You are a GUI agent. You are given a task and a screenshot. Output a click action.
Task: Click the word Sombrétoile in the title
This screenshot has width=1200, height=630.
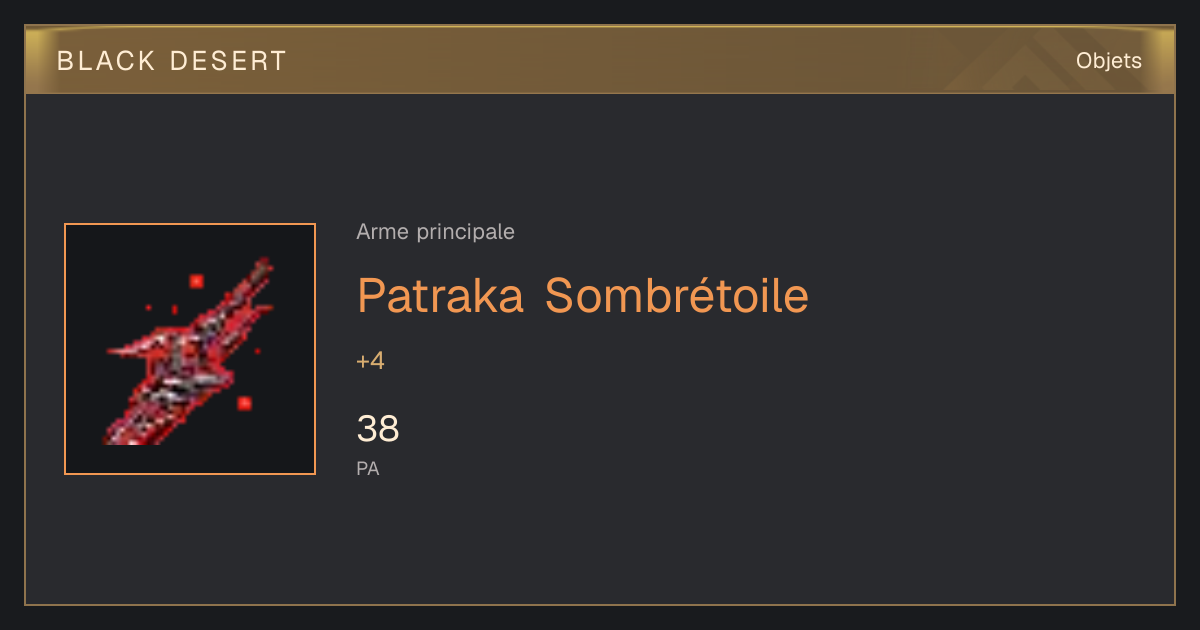[677, 296]
